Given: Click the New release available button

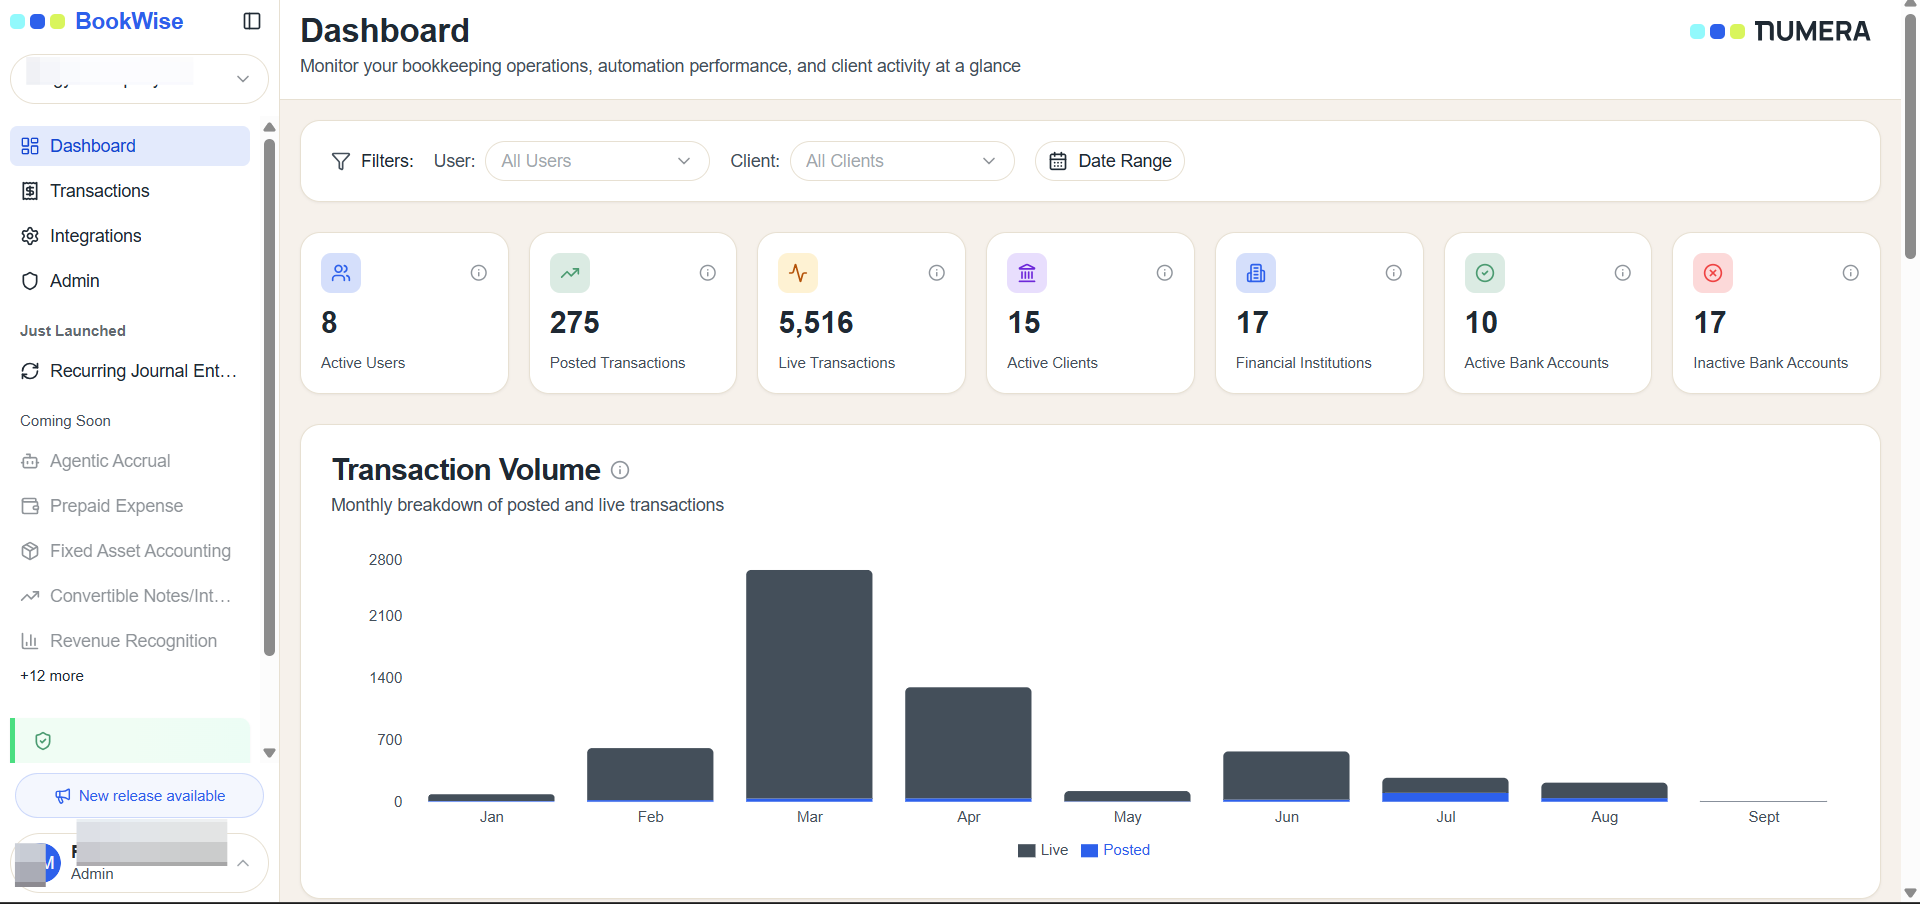Looking at the screenshot, I should (x=139, y=796).
